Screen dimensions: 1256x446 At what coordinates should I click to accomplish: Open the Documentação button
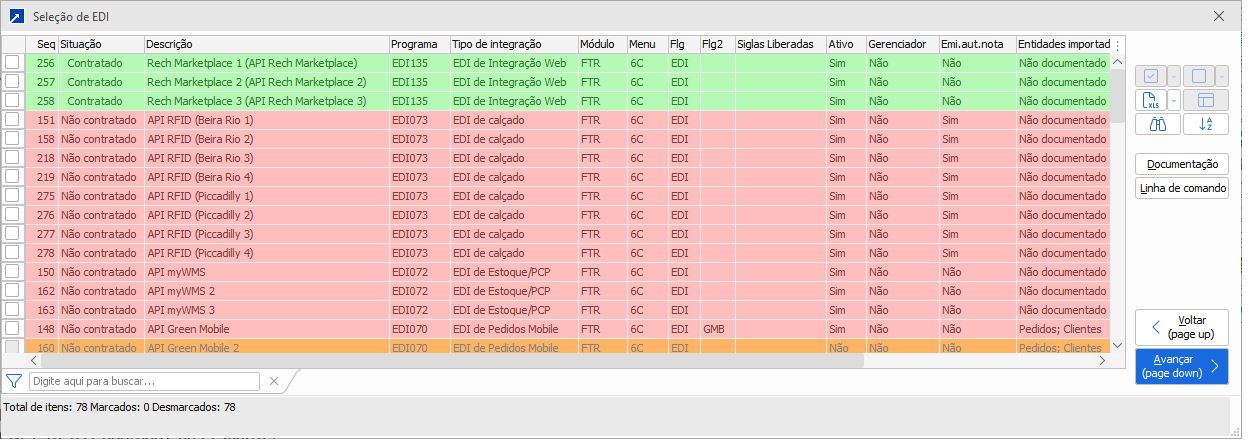[x=1182, y=164]
